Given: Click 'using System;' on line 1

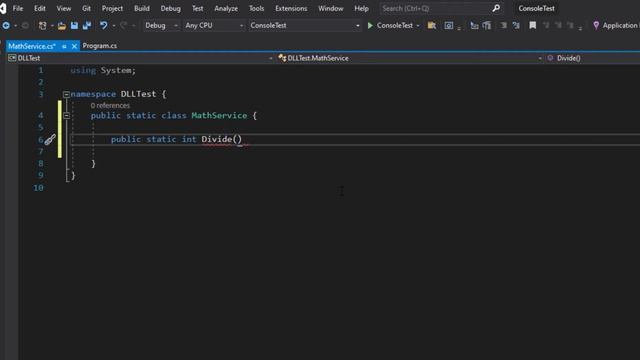Looking at the screenshot, I should point(103,70).
